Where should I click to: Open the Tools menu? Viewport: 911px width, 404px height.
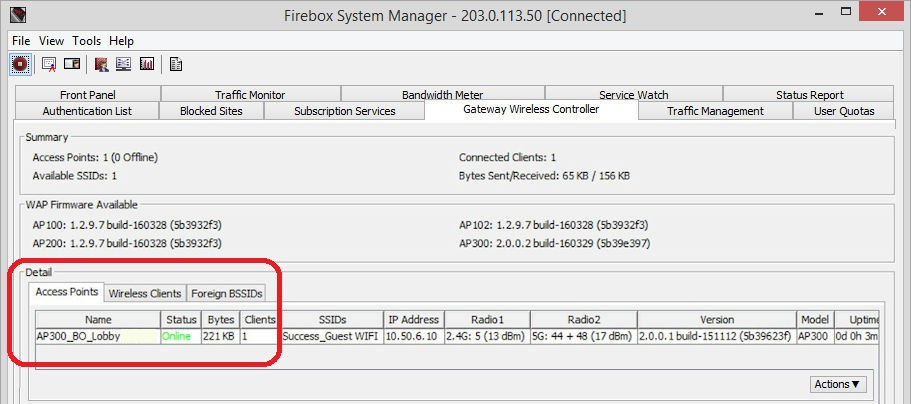pos(87,41)
